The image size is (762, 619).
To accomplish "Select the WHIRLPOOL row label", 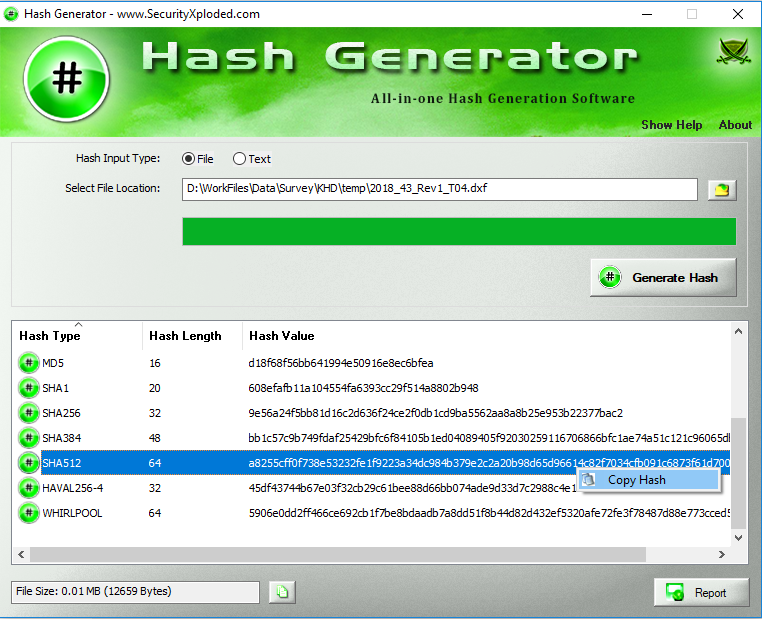I will coord(72,513).
